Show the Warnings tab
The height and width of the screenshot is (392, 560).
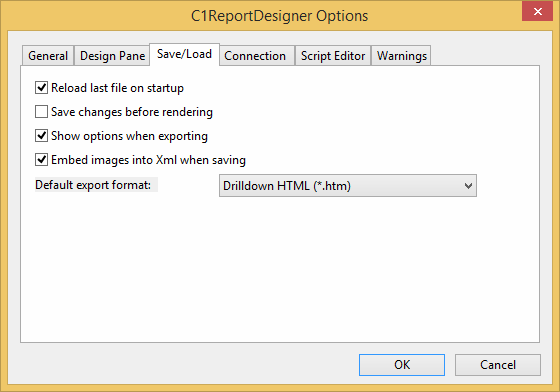(x=401, y=56)
